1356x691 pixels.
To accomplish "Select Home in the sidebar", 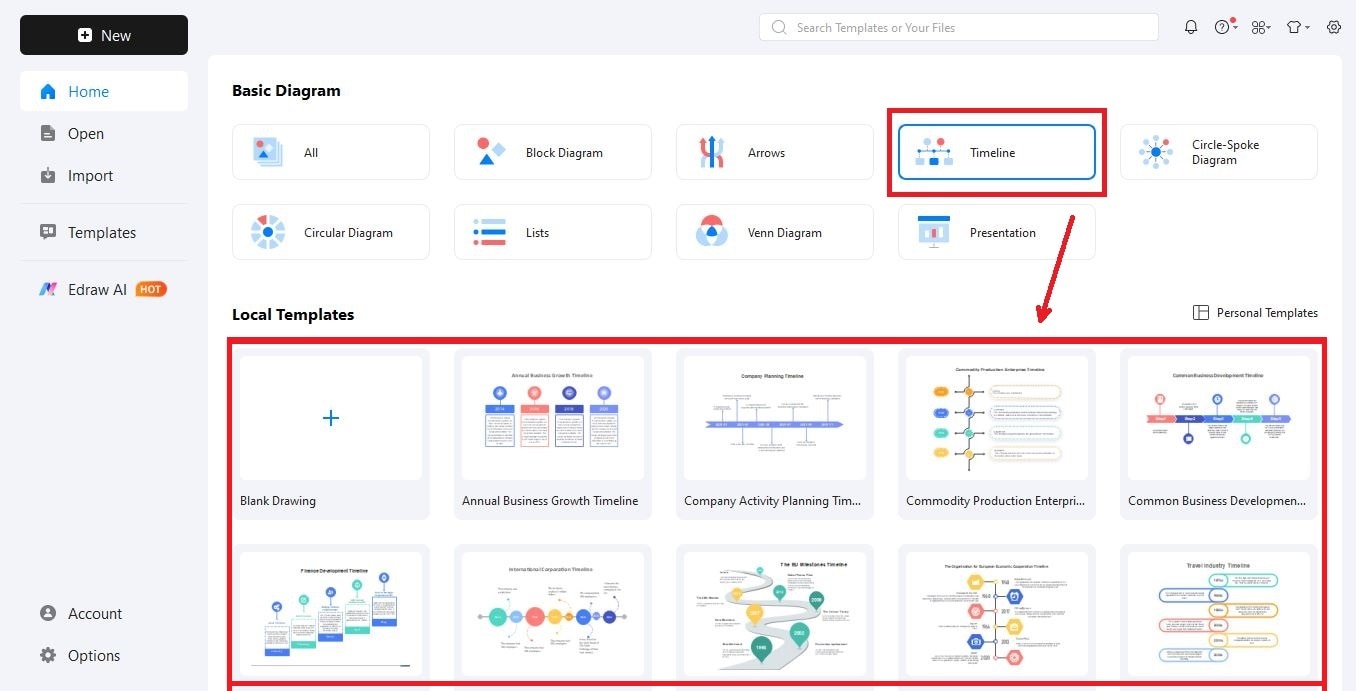I will click(104, 91).
